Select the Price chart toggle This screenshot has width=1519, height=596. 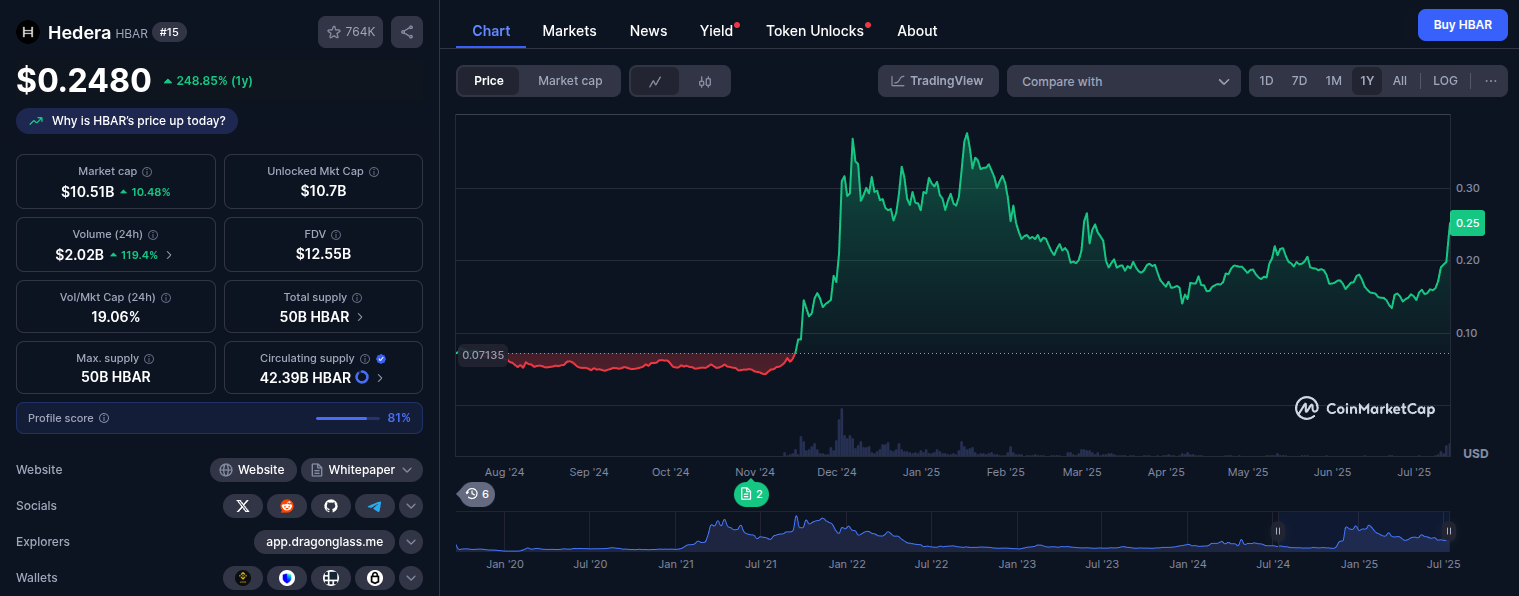pyautogui.click(x=489, y=81)
